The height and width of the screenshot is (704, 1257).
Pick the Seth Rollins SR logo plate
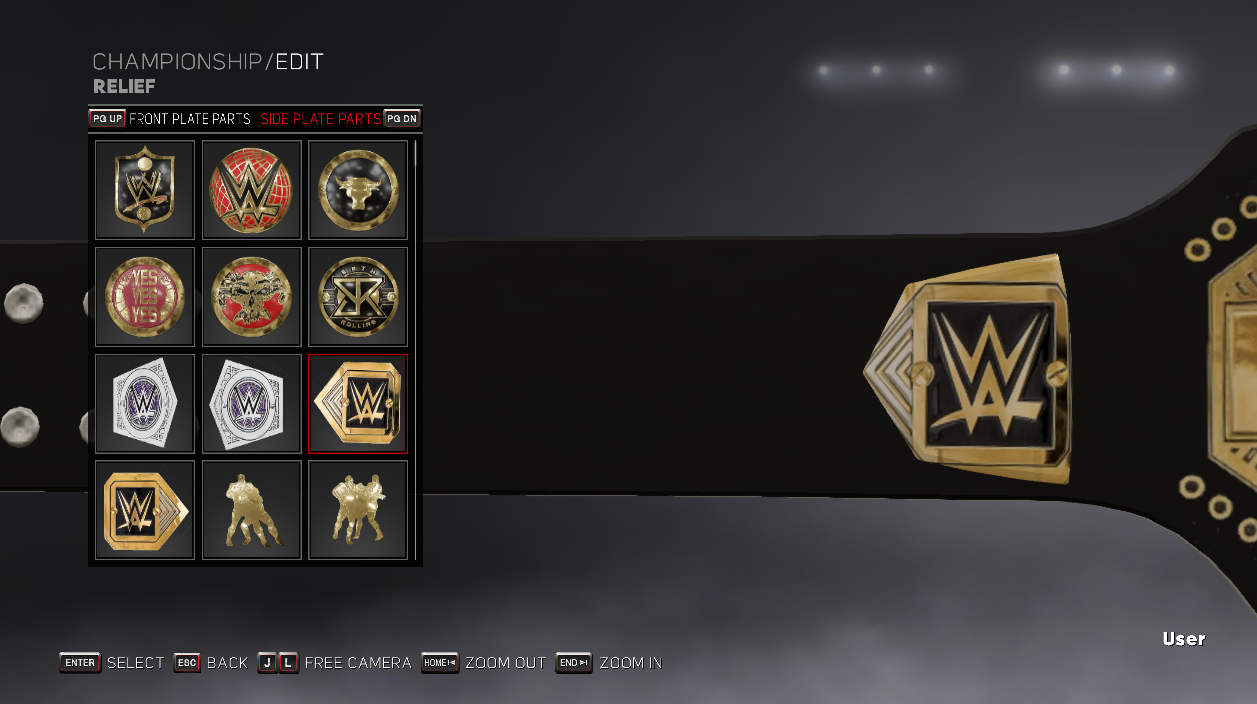(358, 297)
